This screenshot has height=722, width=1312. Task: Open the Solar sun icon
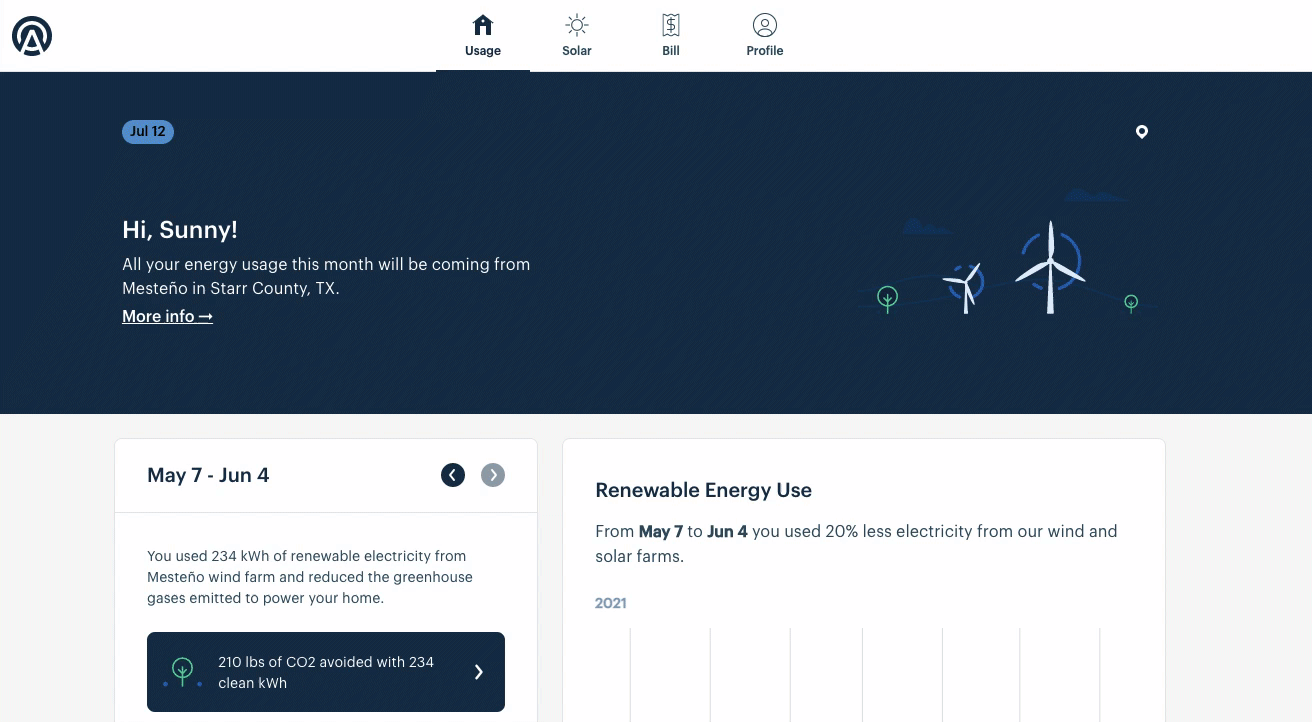(x=577, y=25)
